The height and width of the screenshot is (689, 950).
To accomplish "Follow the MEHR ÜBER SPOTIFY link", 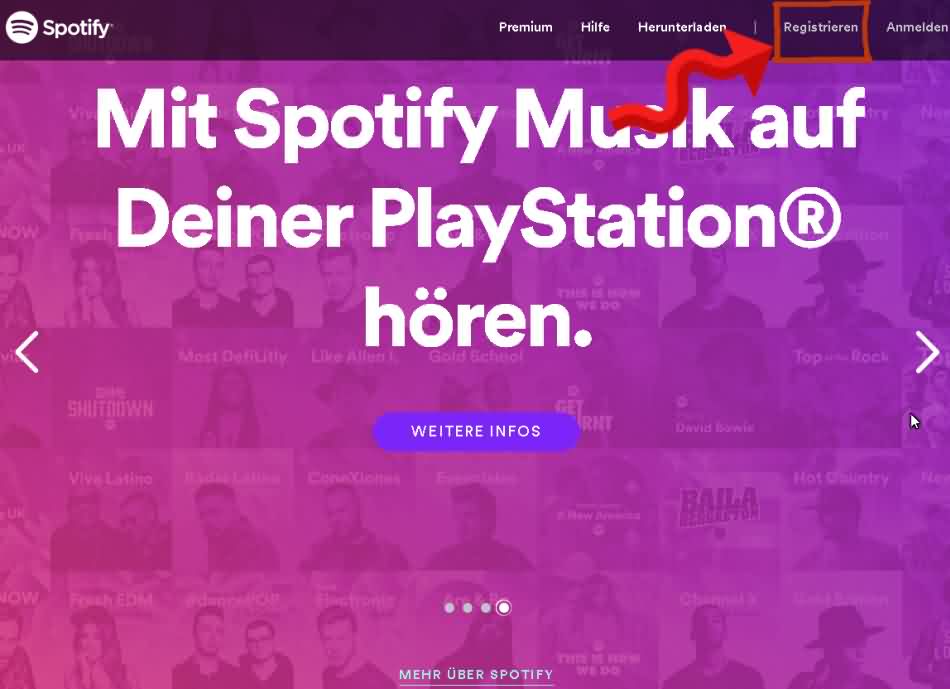I will [476, 674].
